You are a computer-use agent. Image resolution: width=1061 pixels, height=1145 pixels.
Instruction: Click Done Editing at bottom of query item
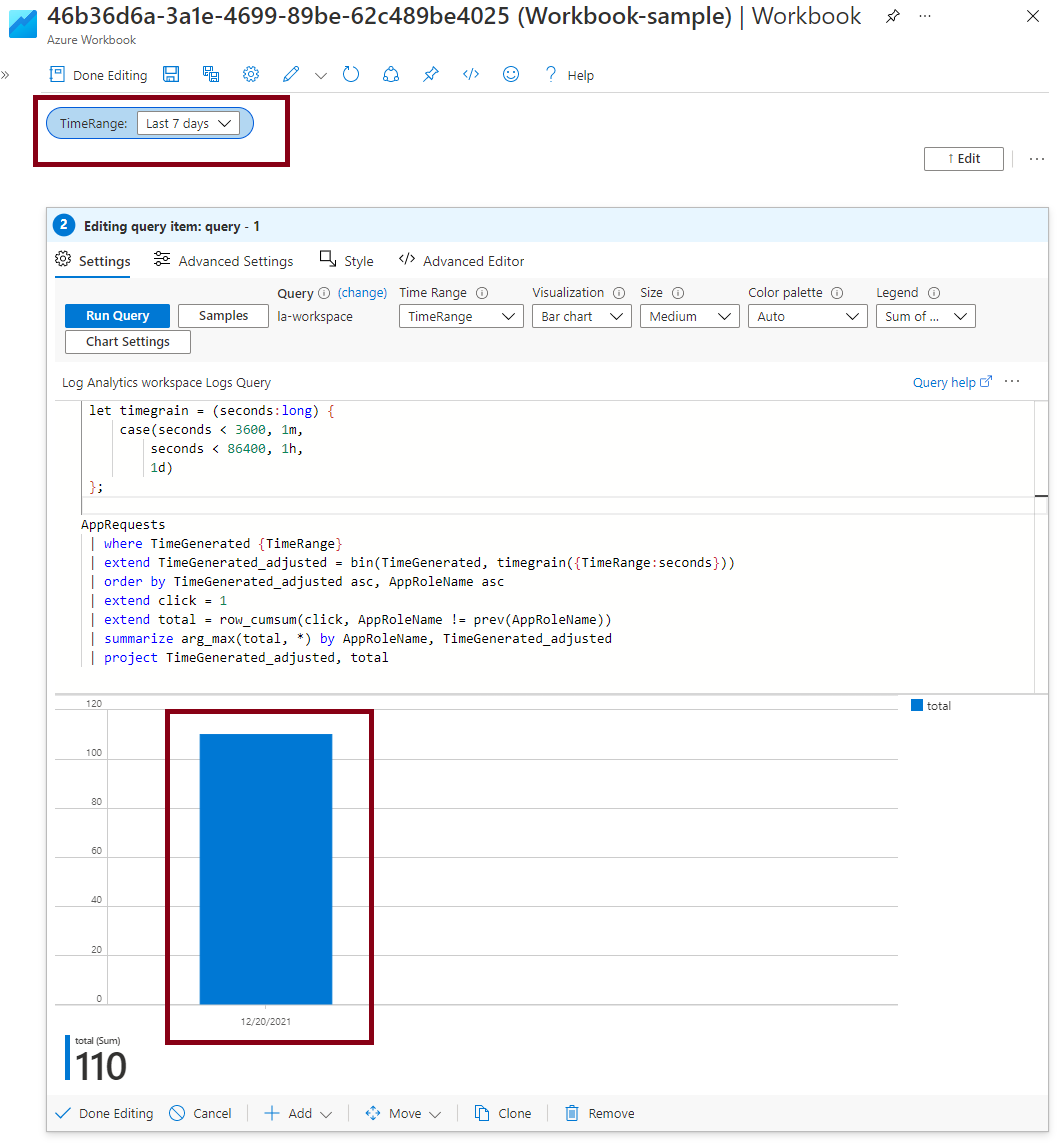click(x=104, y=1113)
